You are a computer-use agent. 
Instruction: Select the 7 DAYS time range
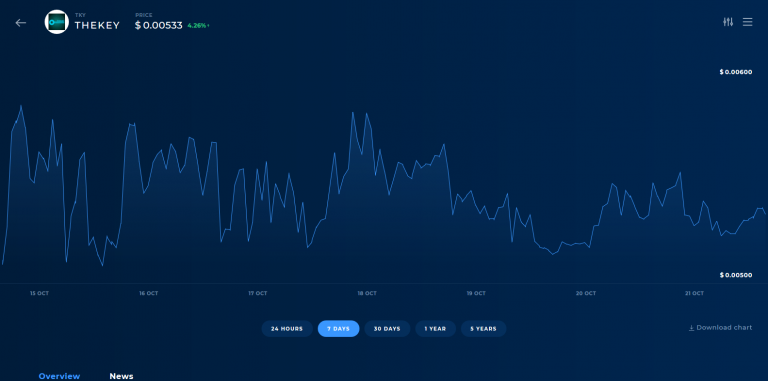[338, 329]
